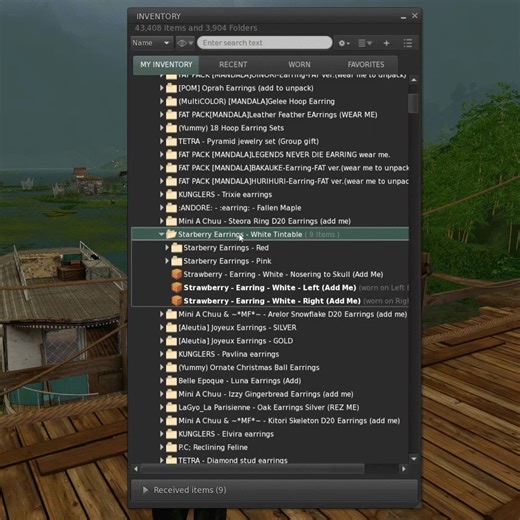
Task: Click Mini A Chuu Steora Ring folder icon
Action: [x=171, y=221]
